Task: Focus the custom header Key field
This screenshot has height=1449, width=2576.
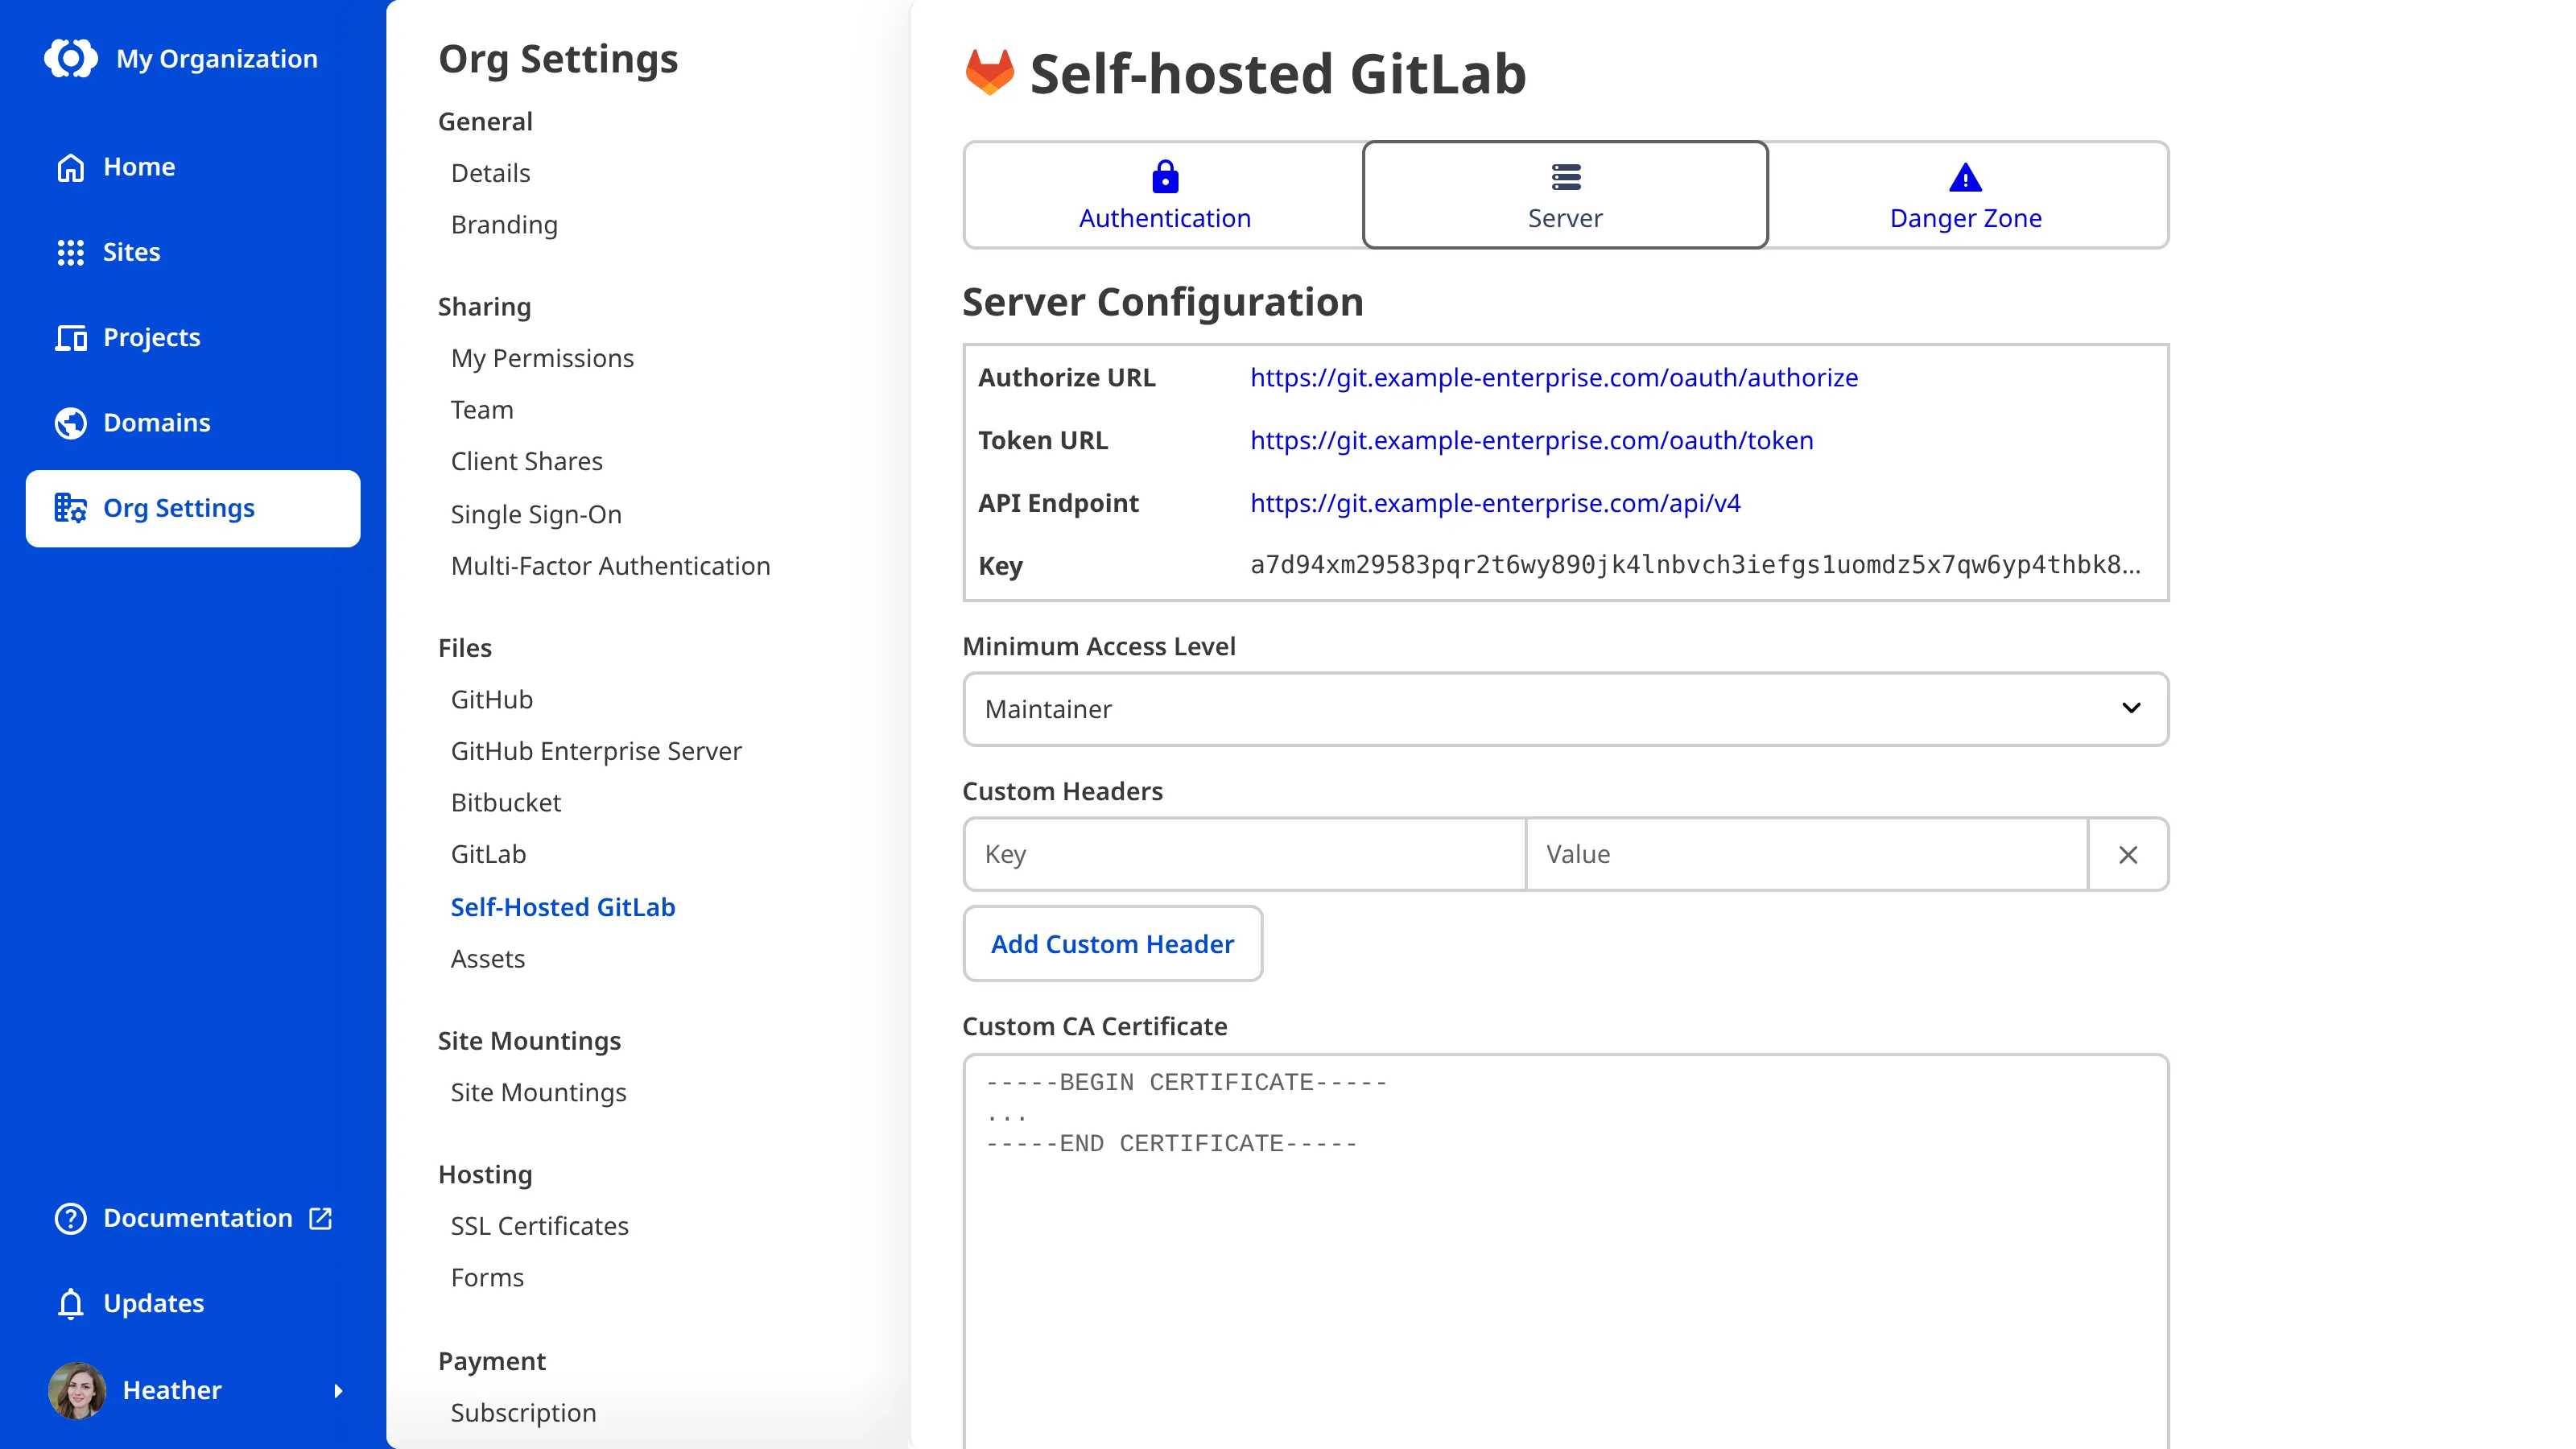Action: 1244,854
